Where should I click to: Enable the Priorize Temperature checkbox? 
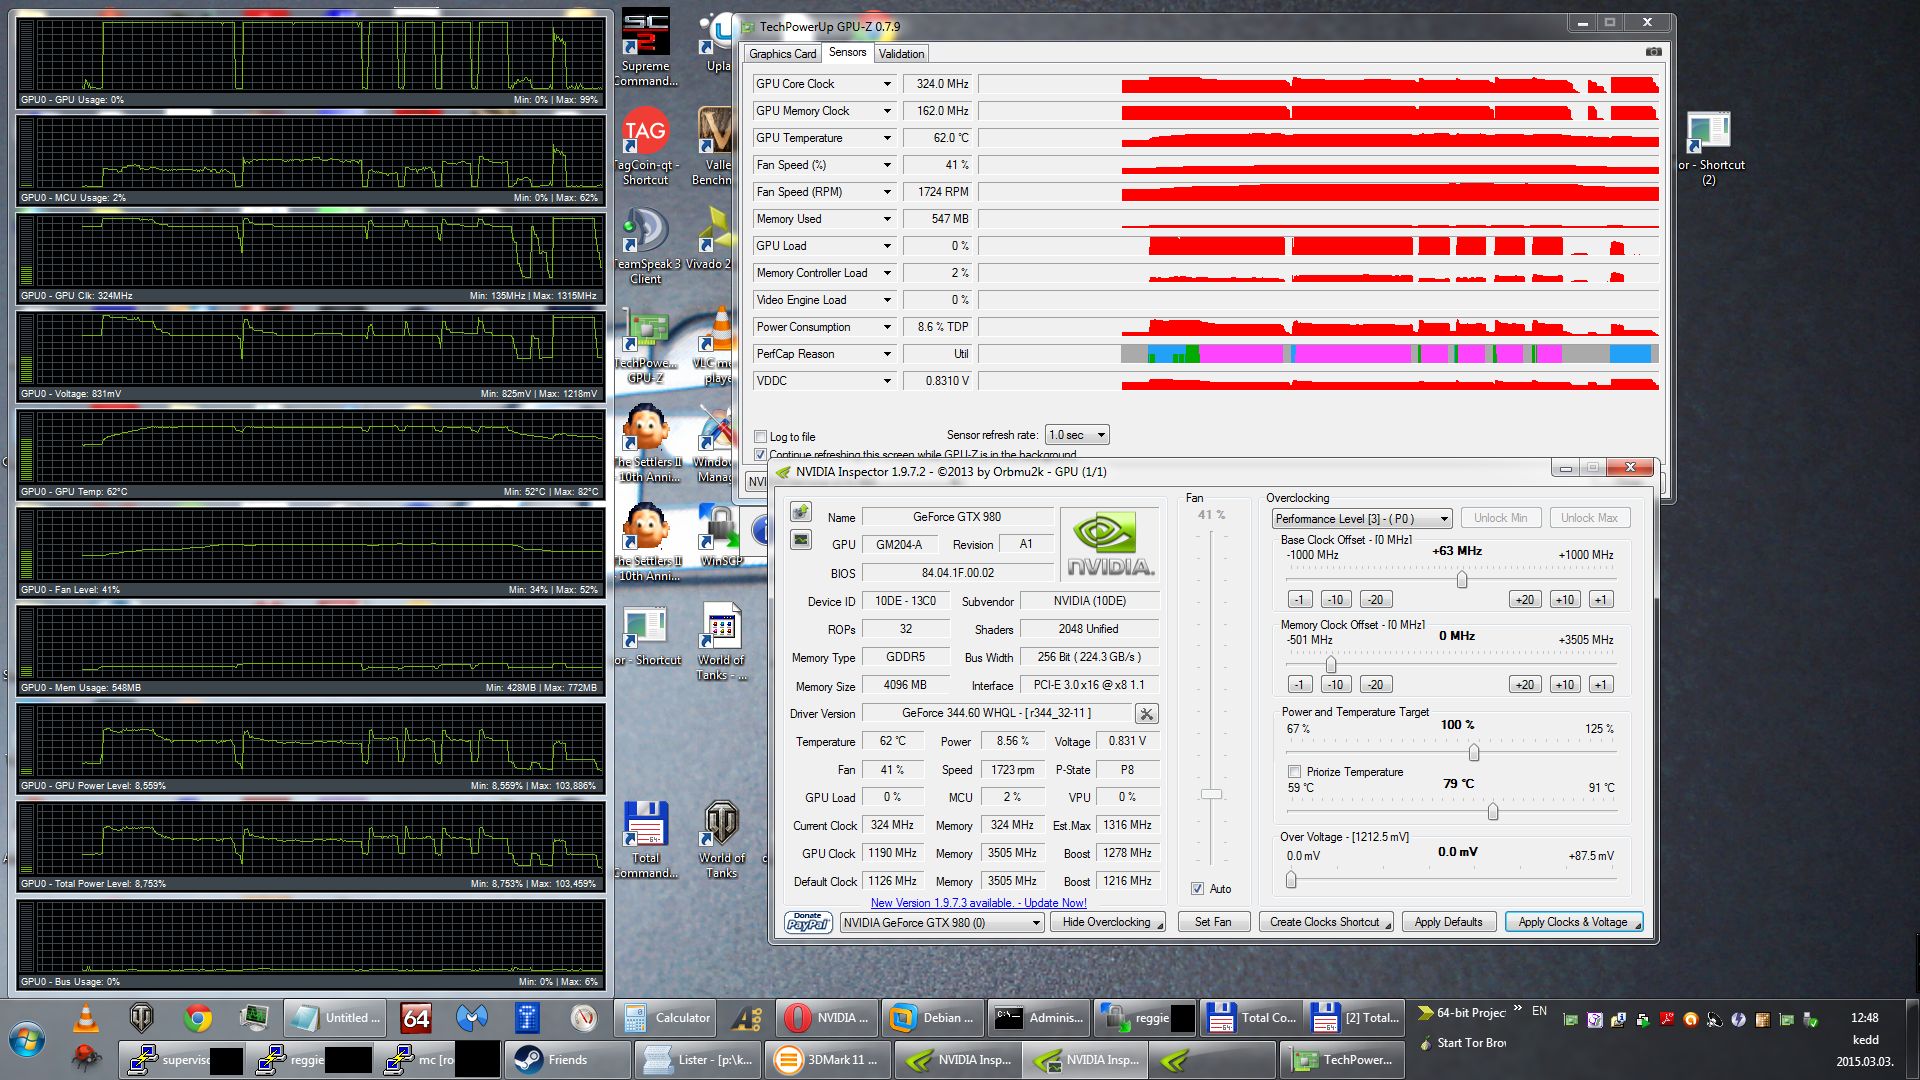coord(1295,771)
